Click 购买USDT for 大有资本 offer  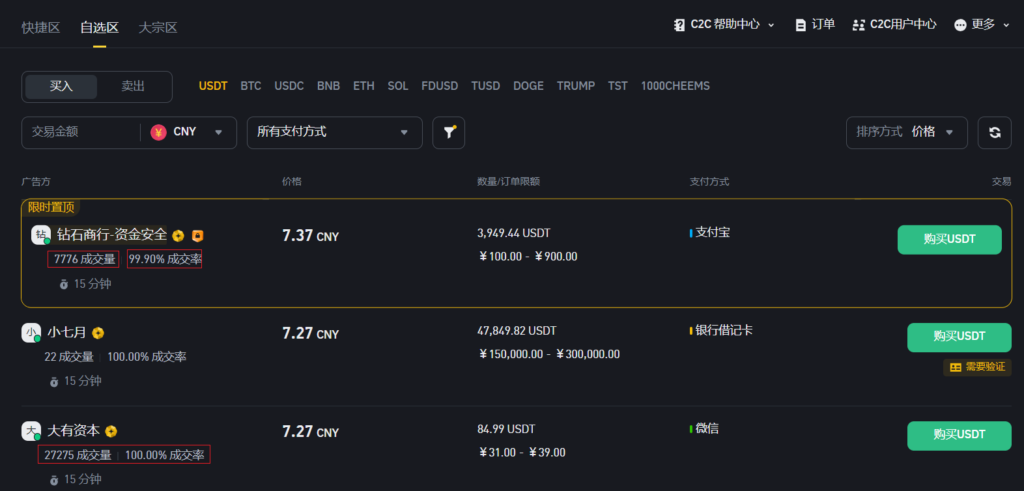click(958, 435)
